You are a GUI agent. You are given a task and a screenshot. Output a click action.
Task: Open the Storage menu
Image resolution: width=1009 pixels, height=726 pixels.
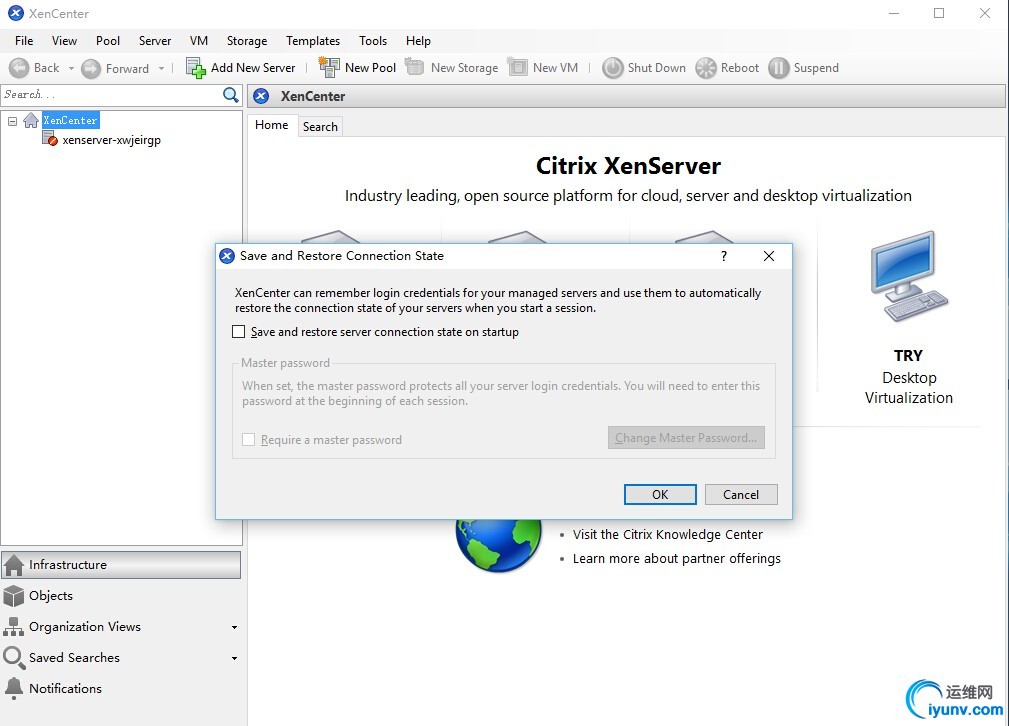coord(247,41)
